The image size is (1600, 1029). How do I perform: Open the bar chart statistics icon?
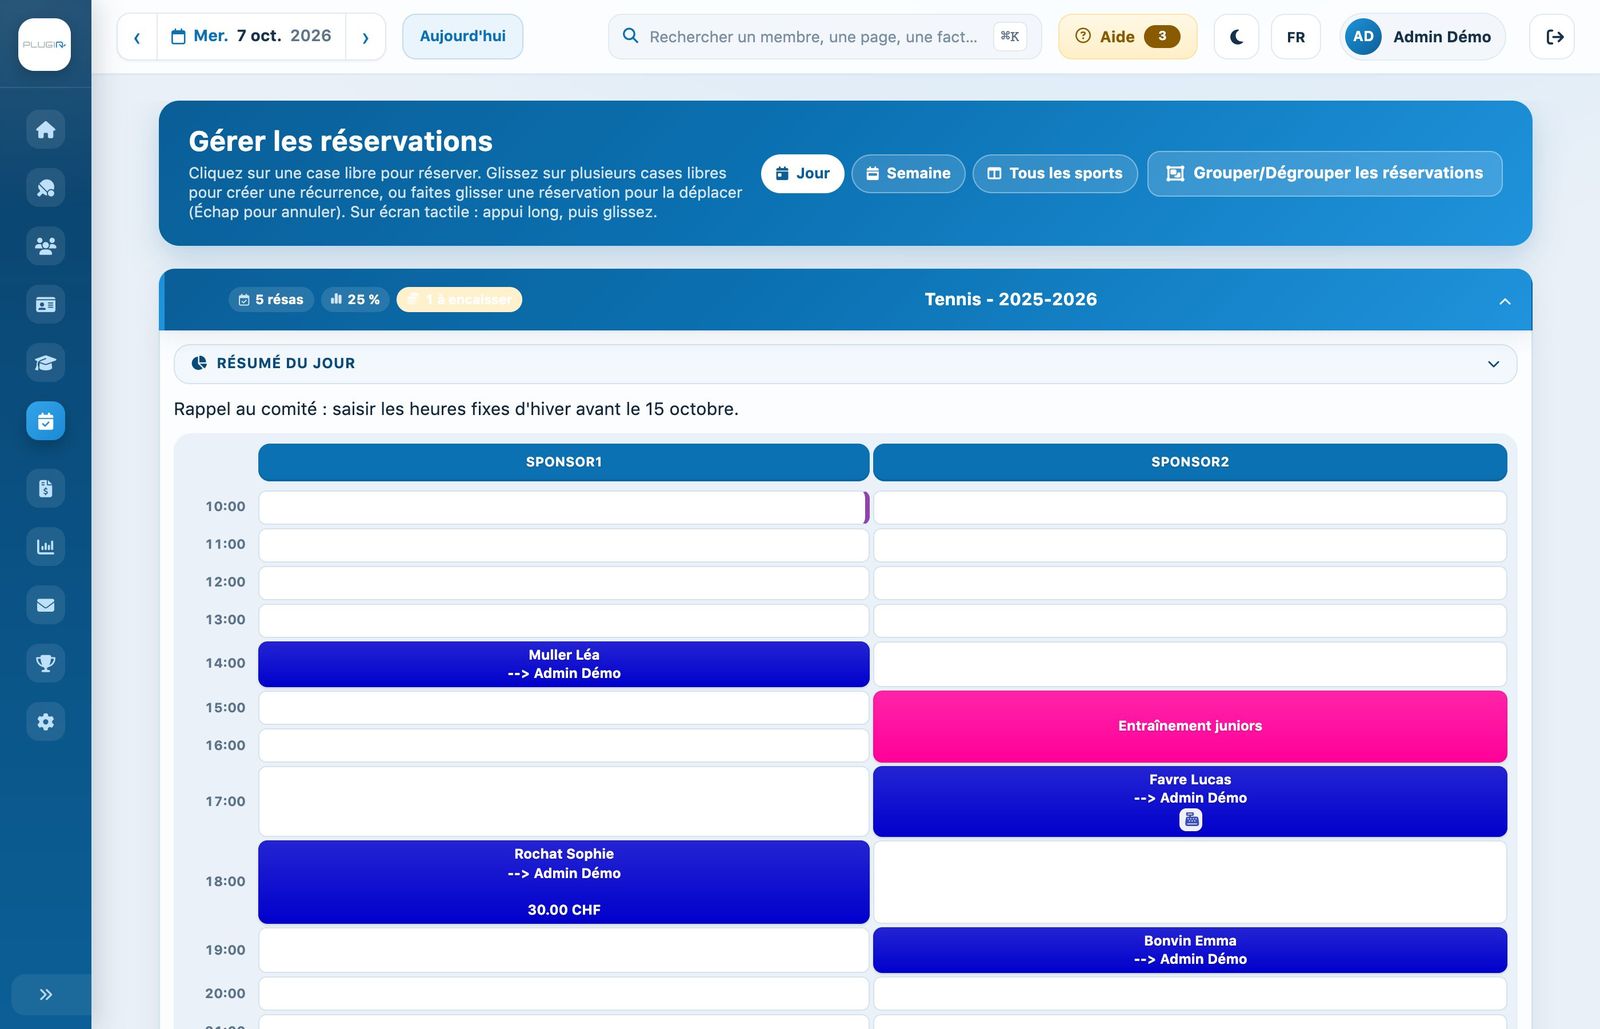click(x=45, y=547)
